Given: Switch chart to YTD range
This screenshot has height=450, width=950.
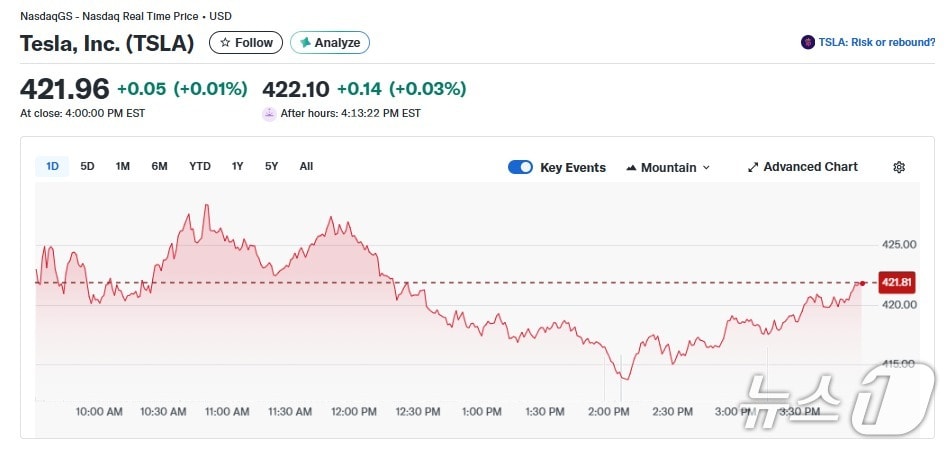Looking at the screenshot, I should pyautogui.click(x=200, y=166).
